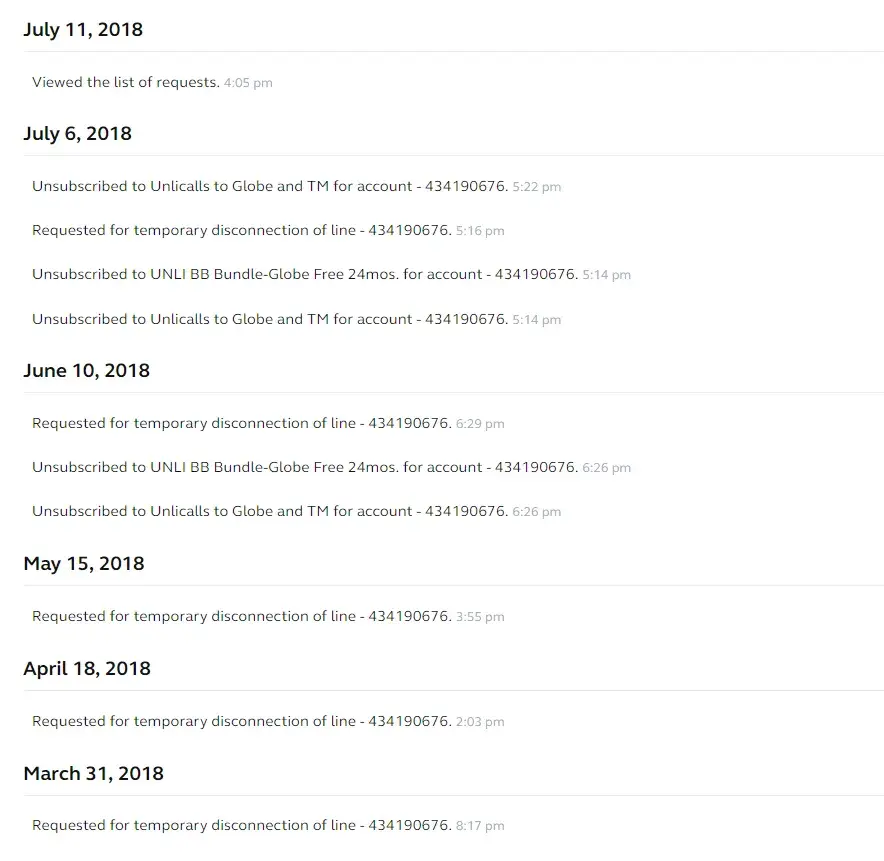Select the temporary disconnection request at 3:55 pm
884x861 pixels.
point(241,616)
